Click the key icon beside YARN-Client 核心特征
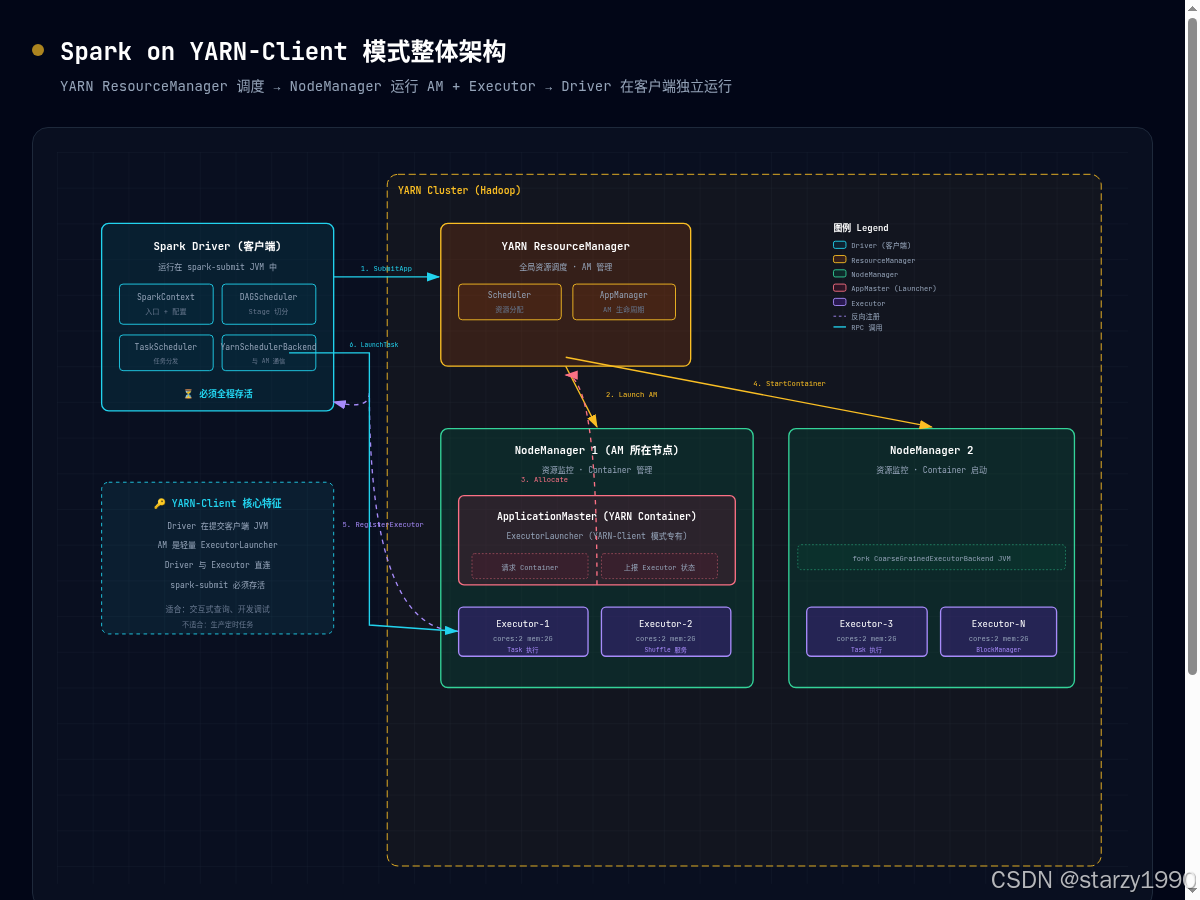Image resolution: width=1200 pixels, height=900 pixels. tap(159, 504)
